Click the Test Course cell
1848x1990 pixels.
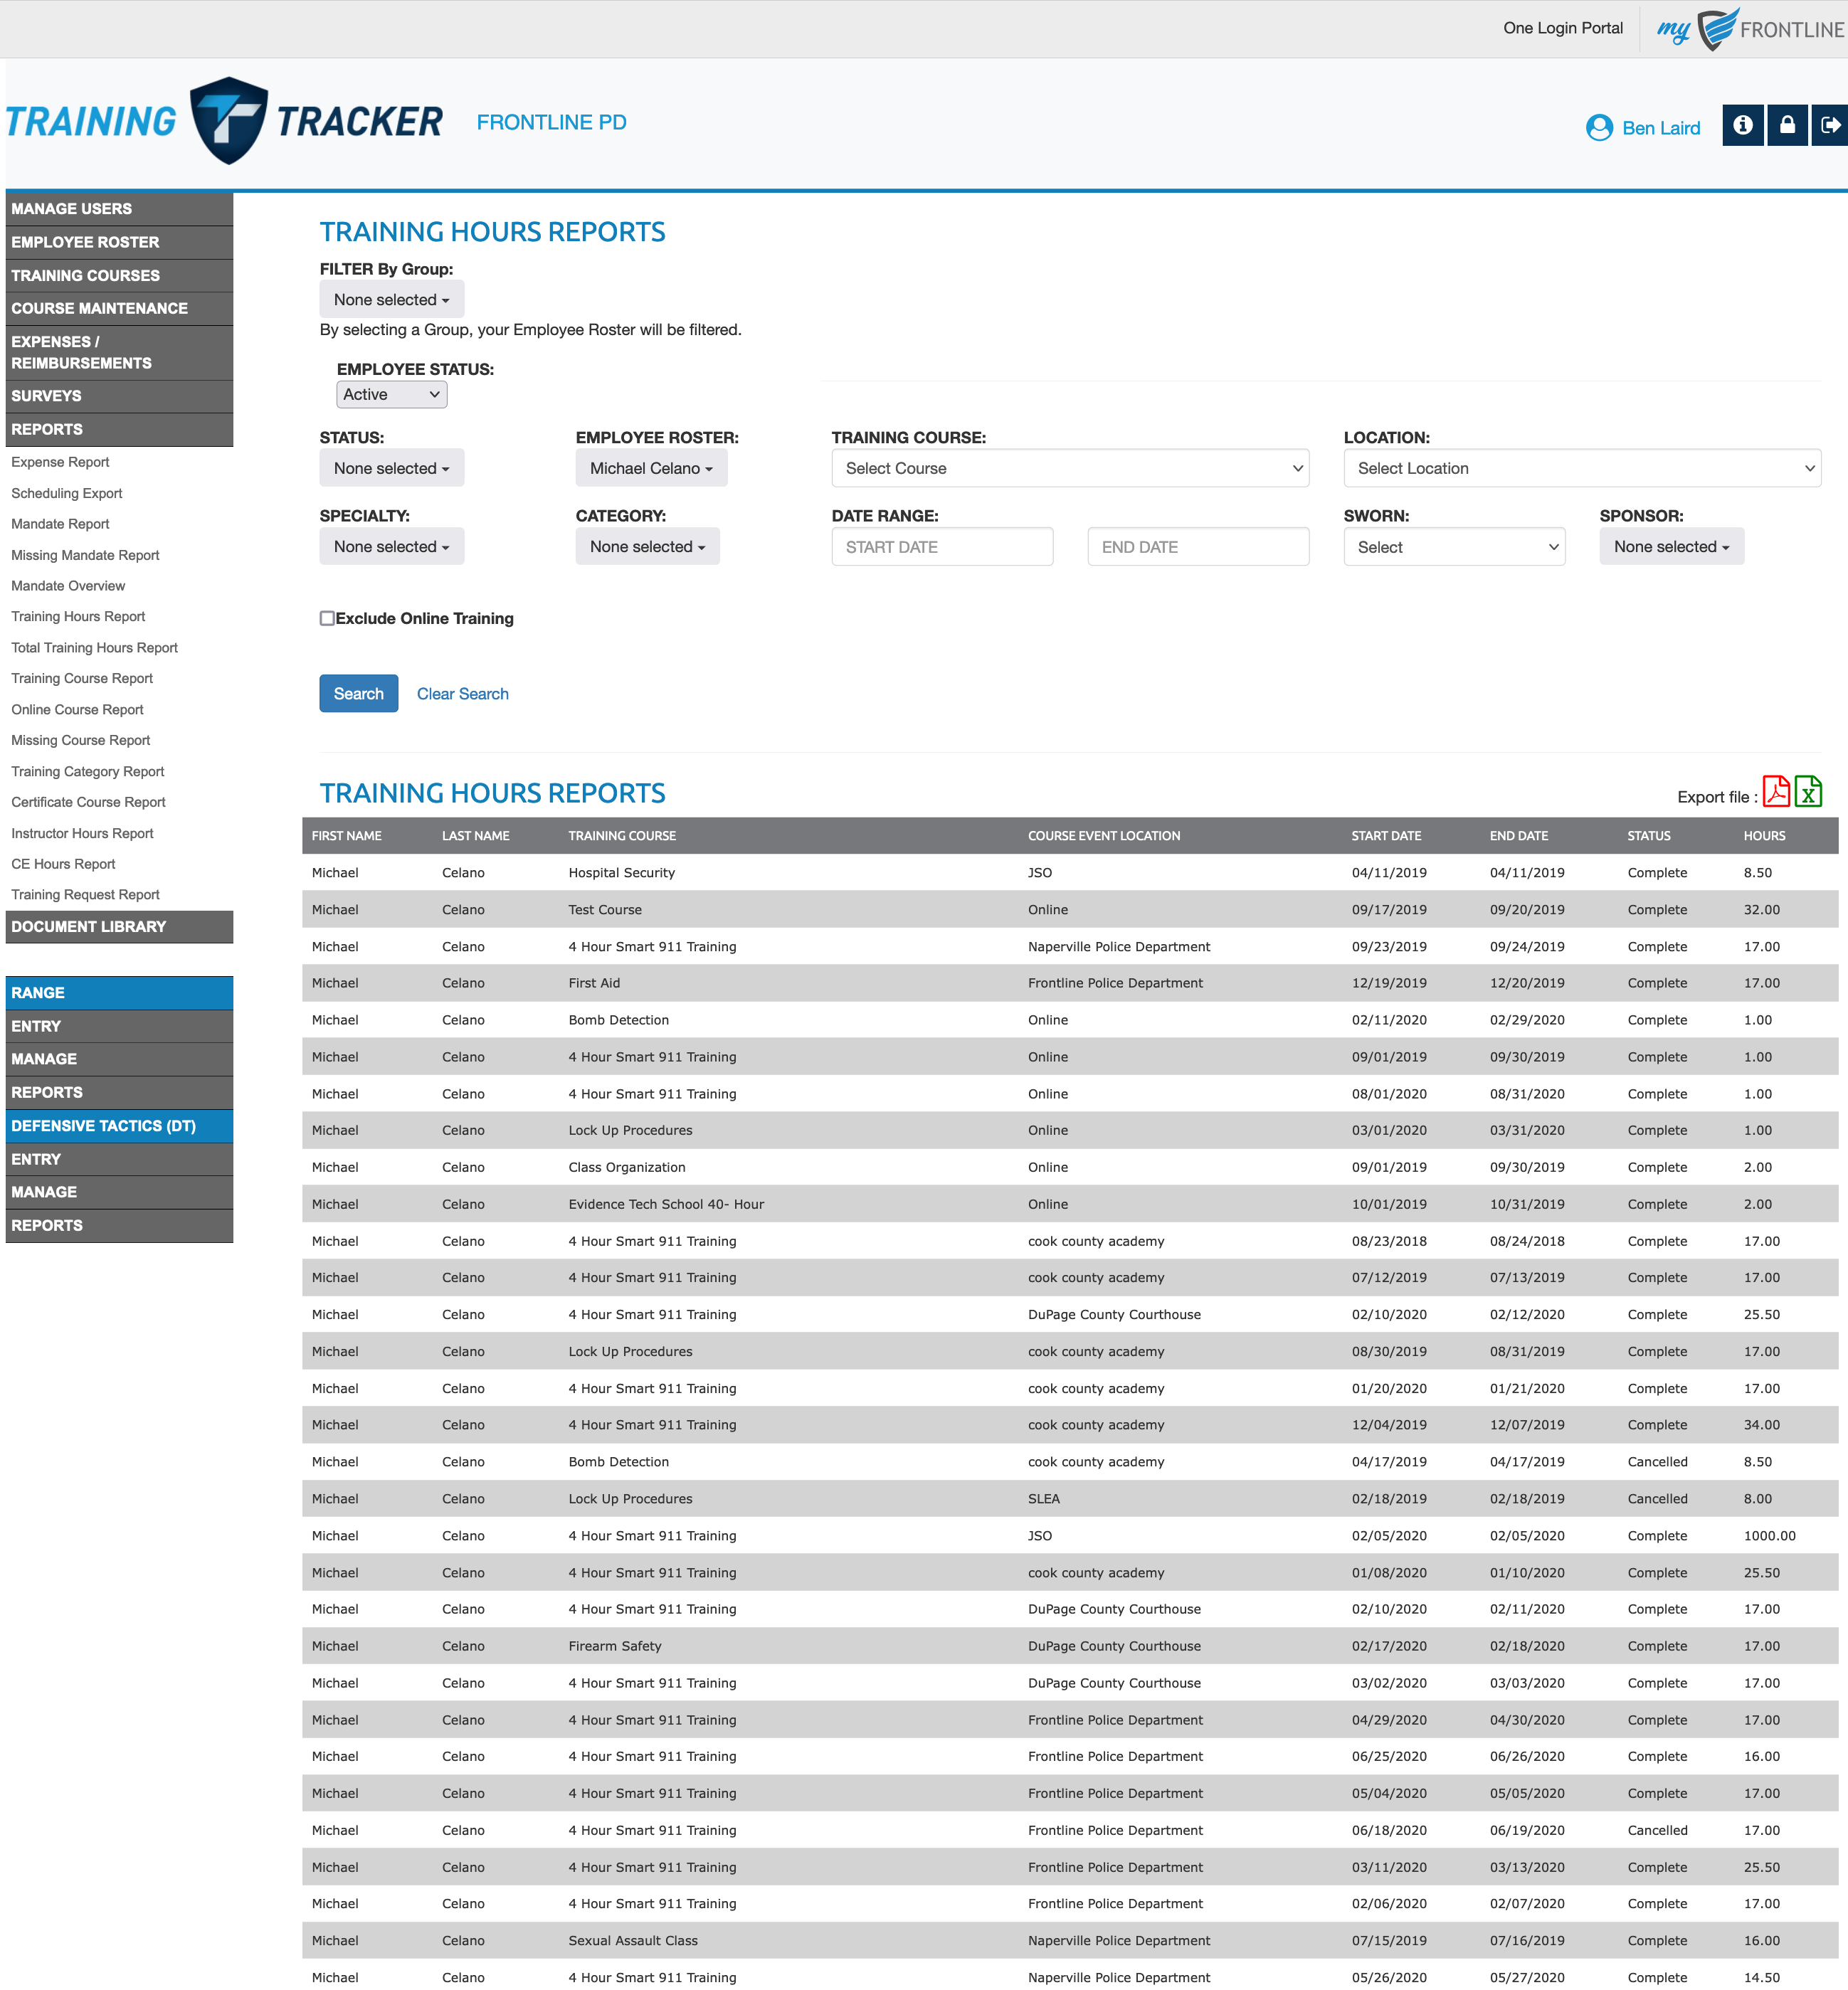605,910
